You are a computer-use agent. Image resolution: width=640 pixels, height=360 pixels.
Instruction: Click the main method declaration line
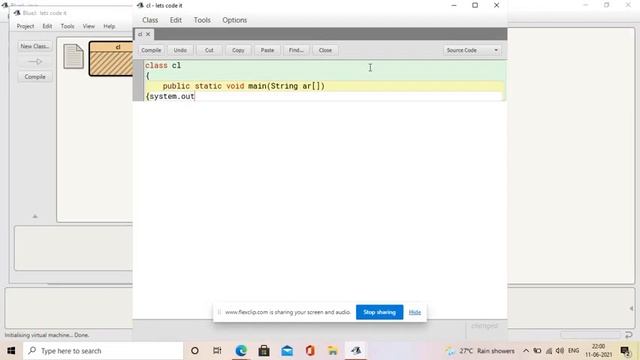[244, 86]
